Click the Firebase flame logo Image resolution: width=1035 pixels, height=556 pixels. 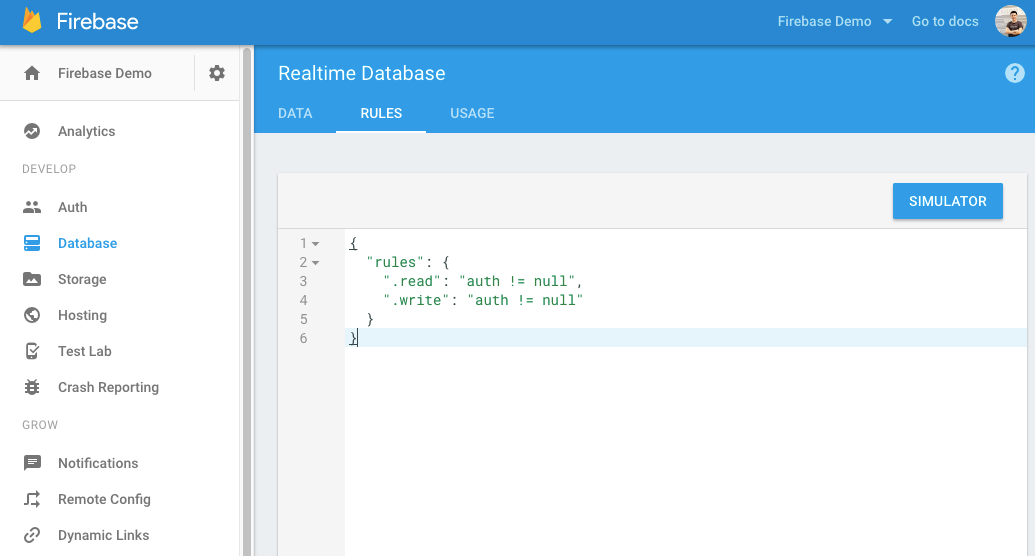[32, 20]
